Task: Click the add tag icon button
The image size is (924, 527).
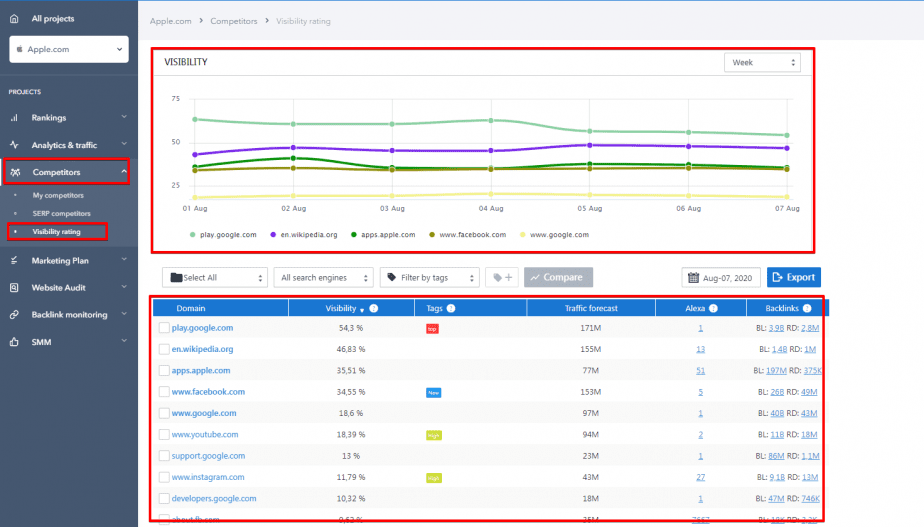Action: pos(502,277)
